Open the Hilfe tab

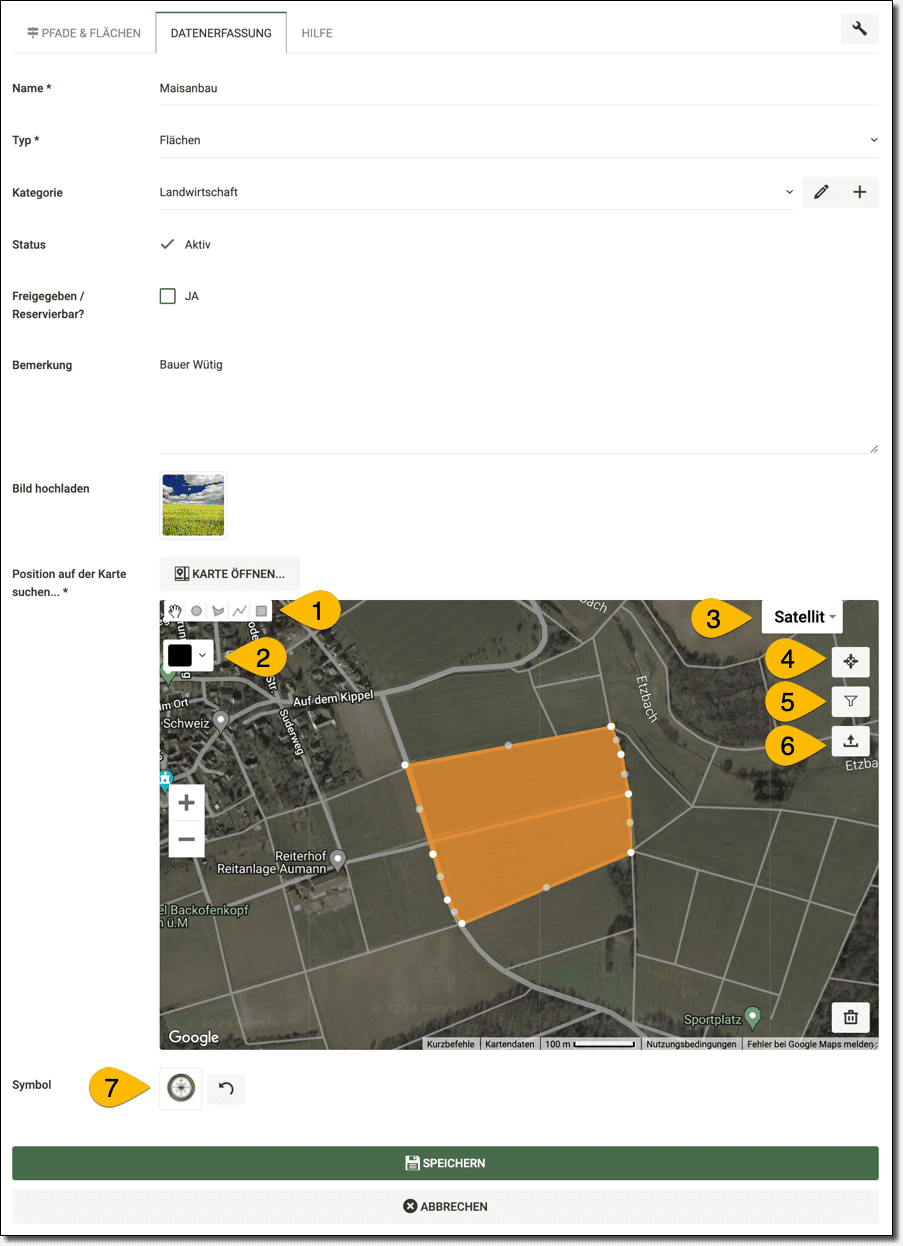[x=317, y=33]
